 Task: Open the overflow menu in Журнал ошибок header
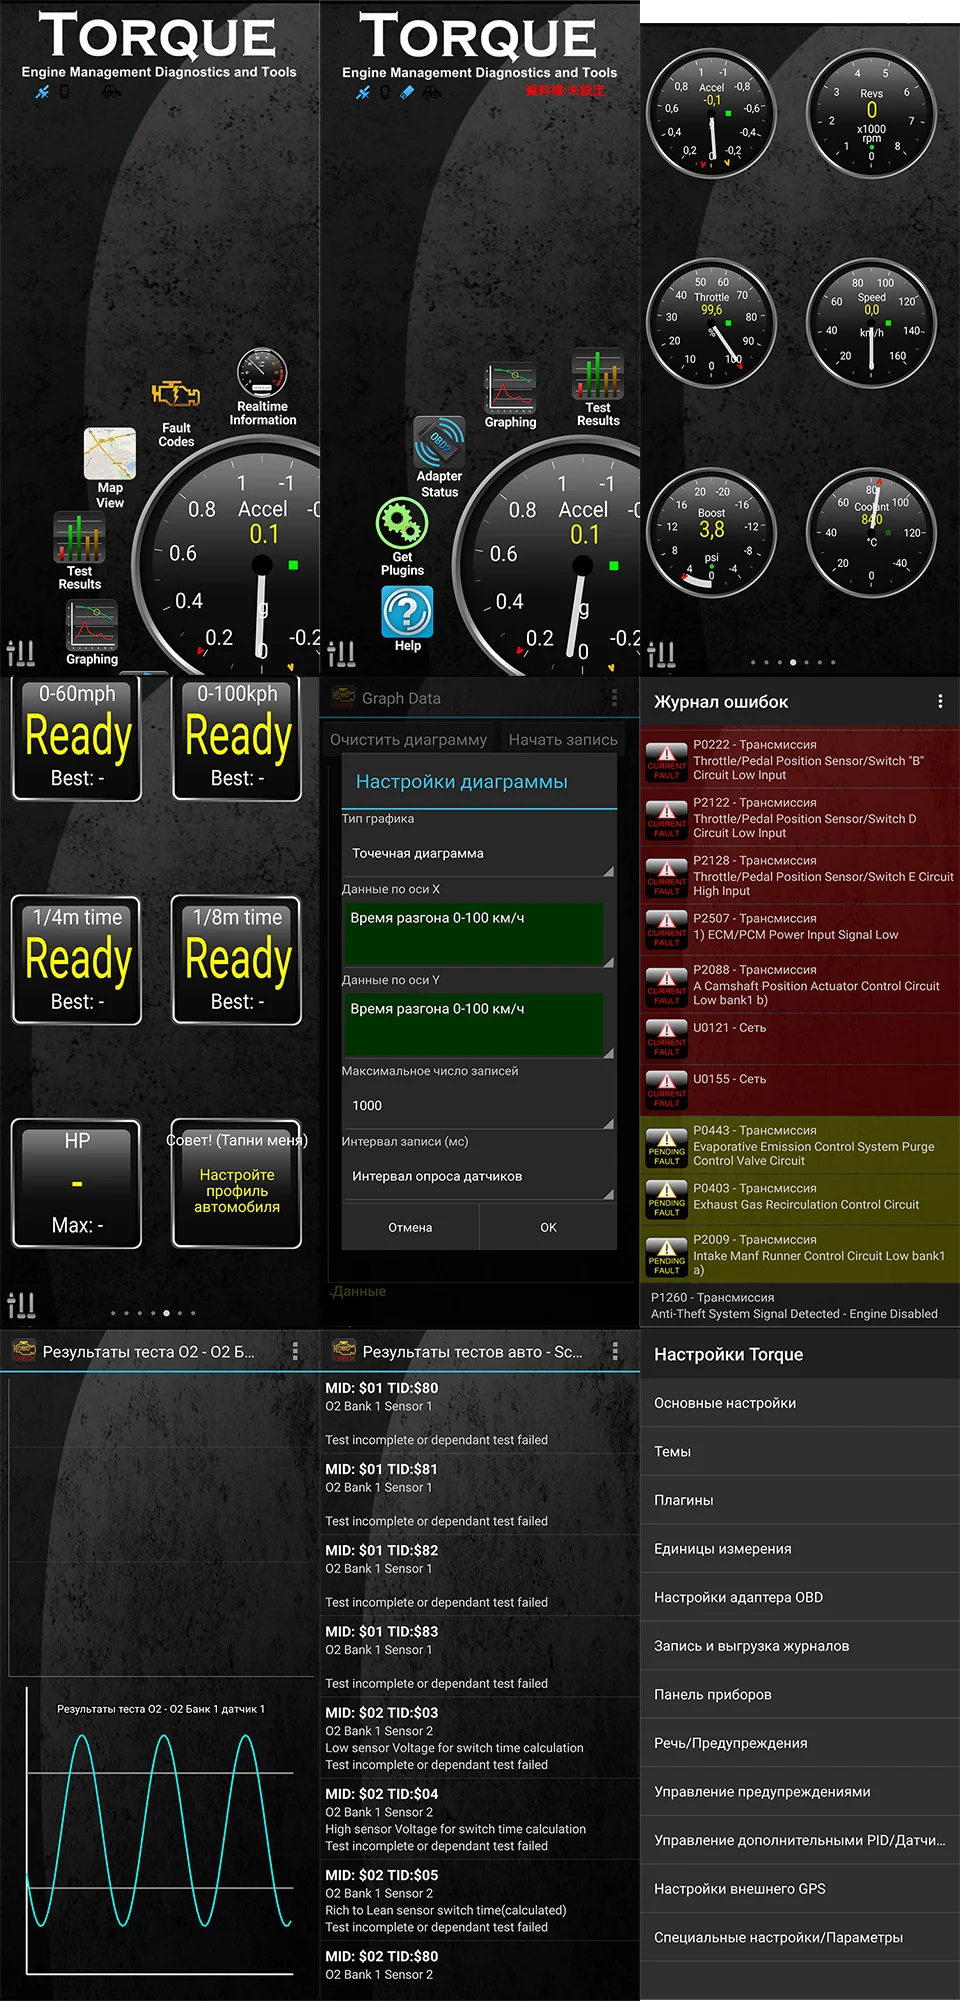click(x=940, y=702)
